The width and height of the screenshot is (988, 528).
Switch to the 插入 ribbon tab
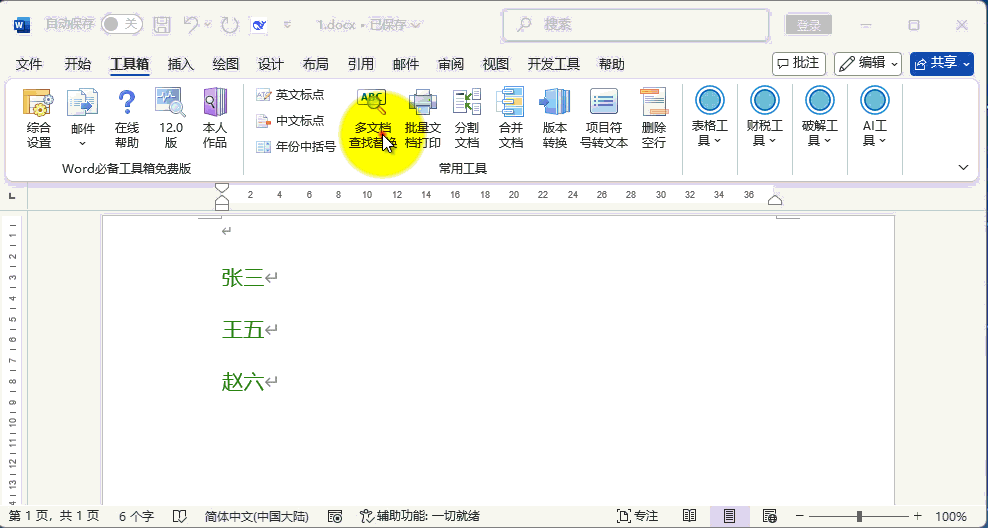(x=181, y=64)
